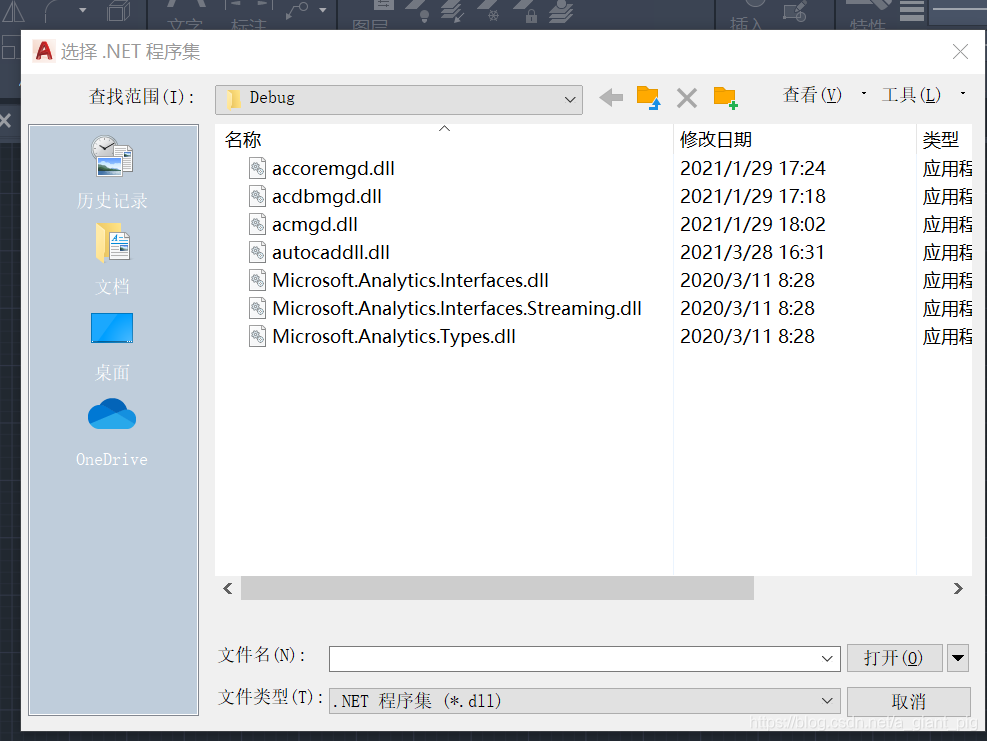
Task: Click the horizontal scrollbar in file list
Action: tap(497, 589)
